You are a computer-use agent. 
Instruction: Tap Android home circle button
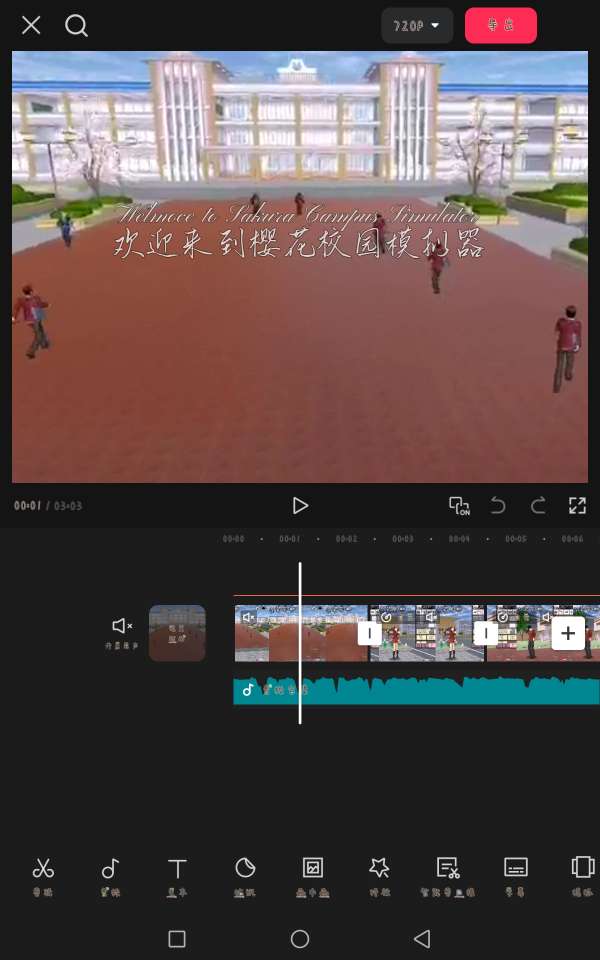coord(299,939)
